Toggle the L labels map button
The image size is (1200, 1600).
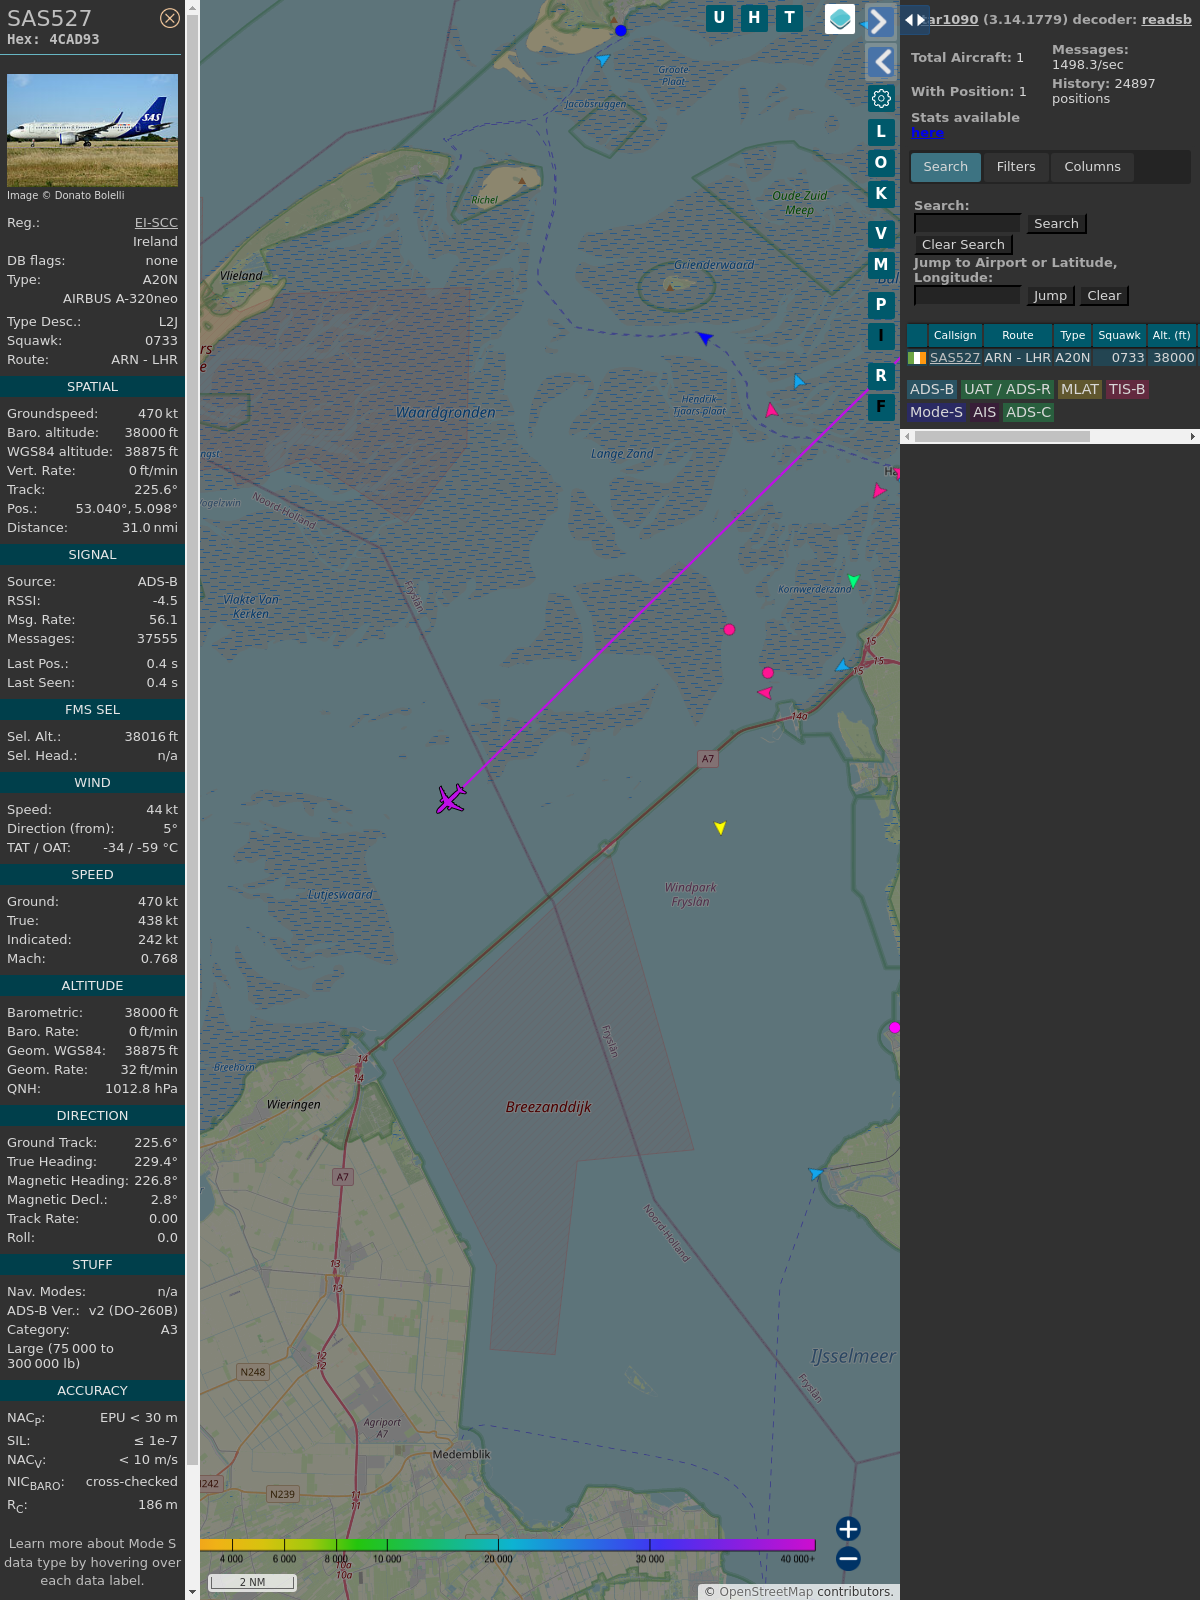pos(881,132)
